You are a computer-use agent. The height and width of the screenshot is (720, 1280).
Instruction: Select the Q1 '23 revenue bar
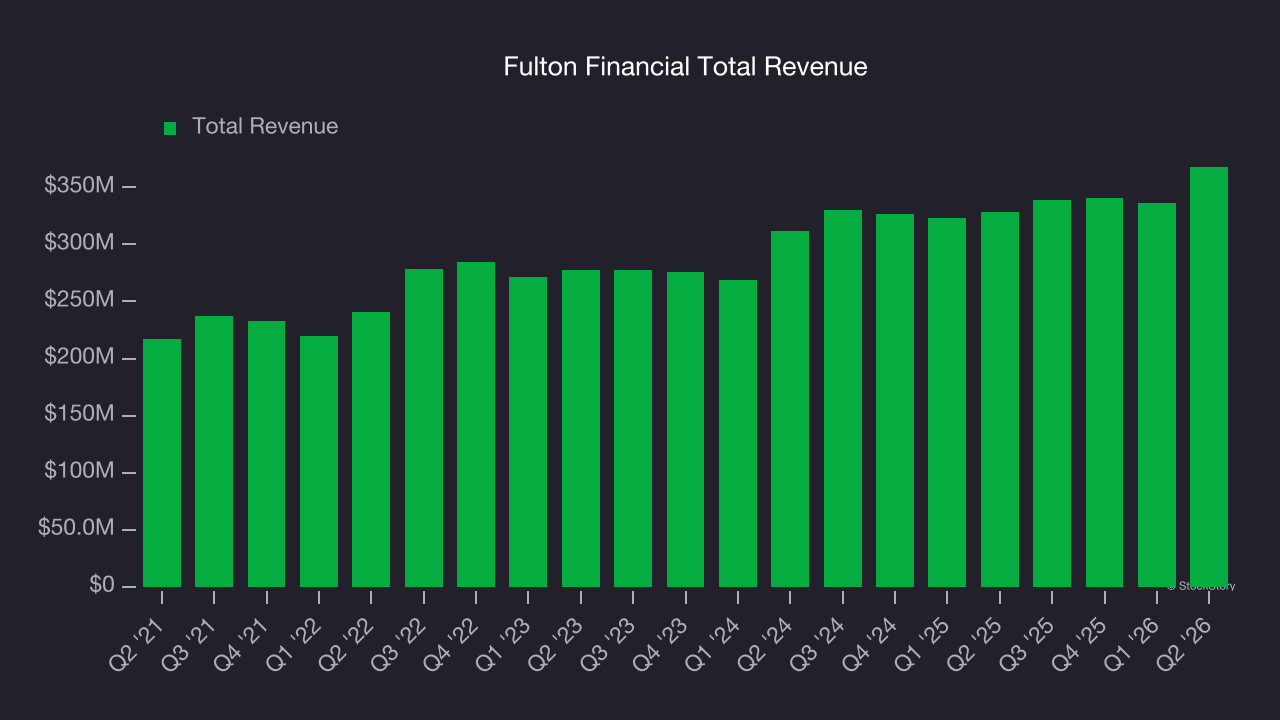tap(528, 432)
